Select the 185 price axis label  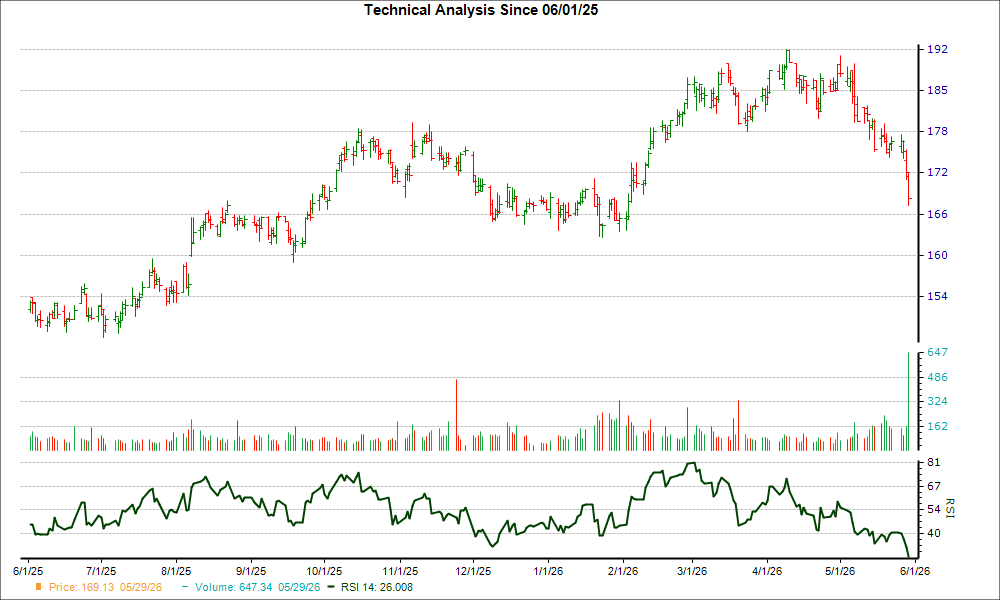click(937, 91)
